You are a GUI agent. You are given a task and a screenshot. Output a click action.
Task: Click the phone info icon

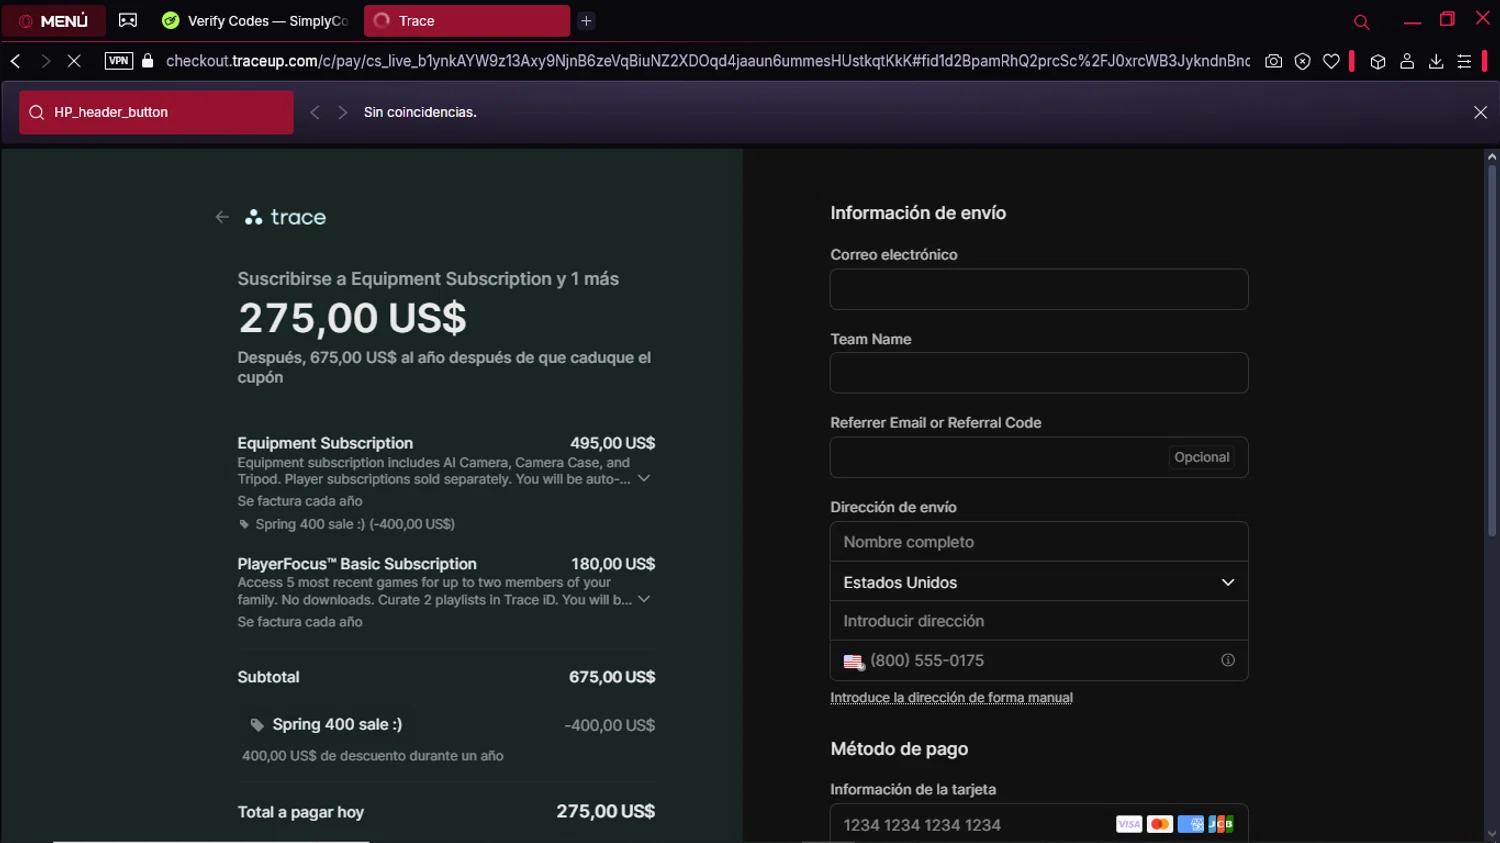pos(1228,660)
